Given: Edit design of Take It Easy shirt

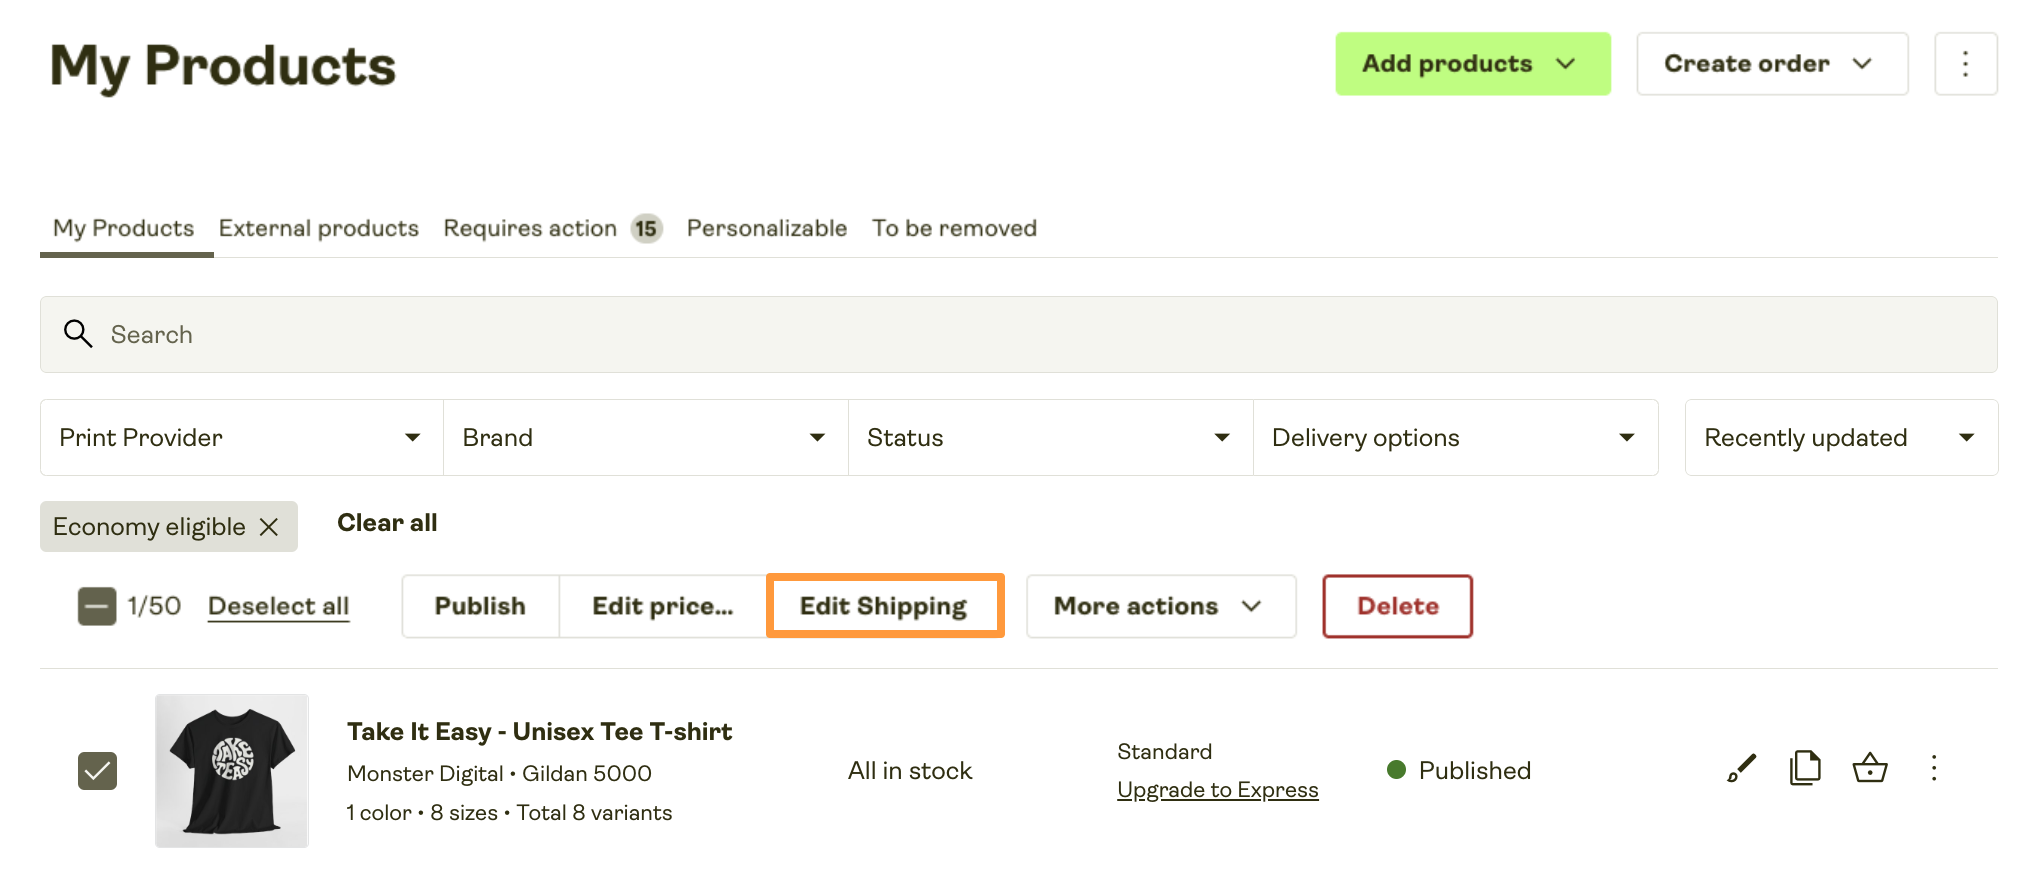Looking at the screenshot, I should [1740, 769].
